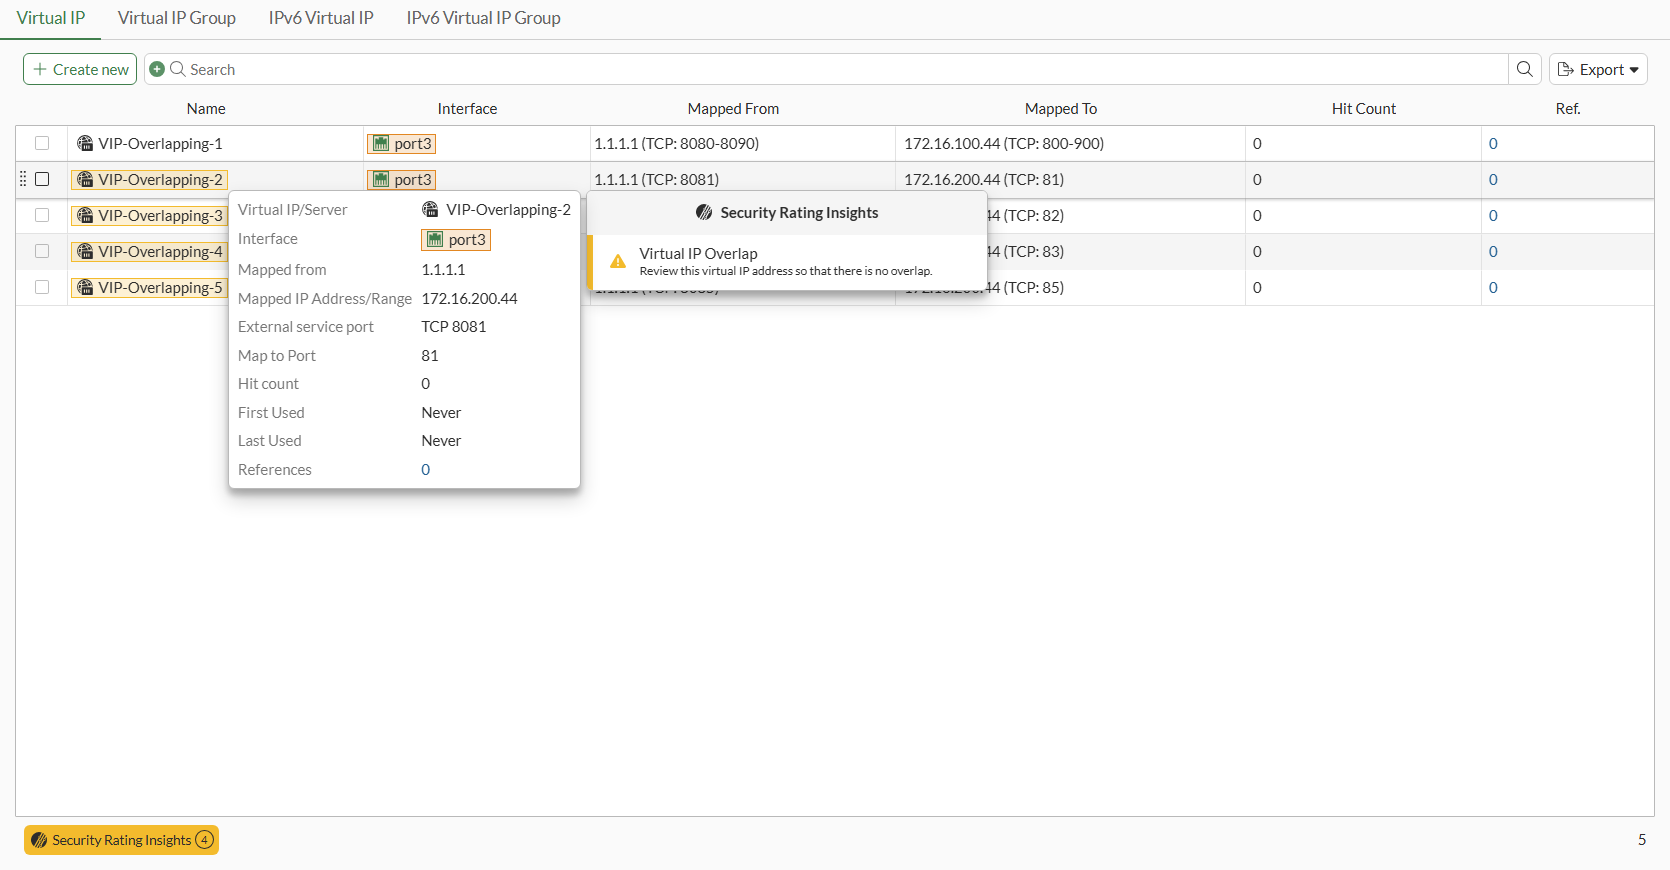Viewport: 1670px width, 870px height.
Task: Open the Virtual IP Group tab
Action: (177, 18)
